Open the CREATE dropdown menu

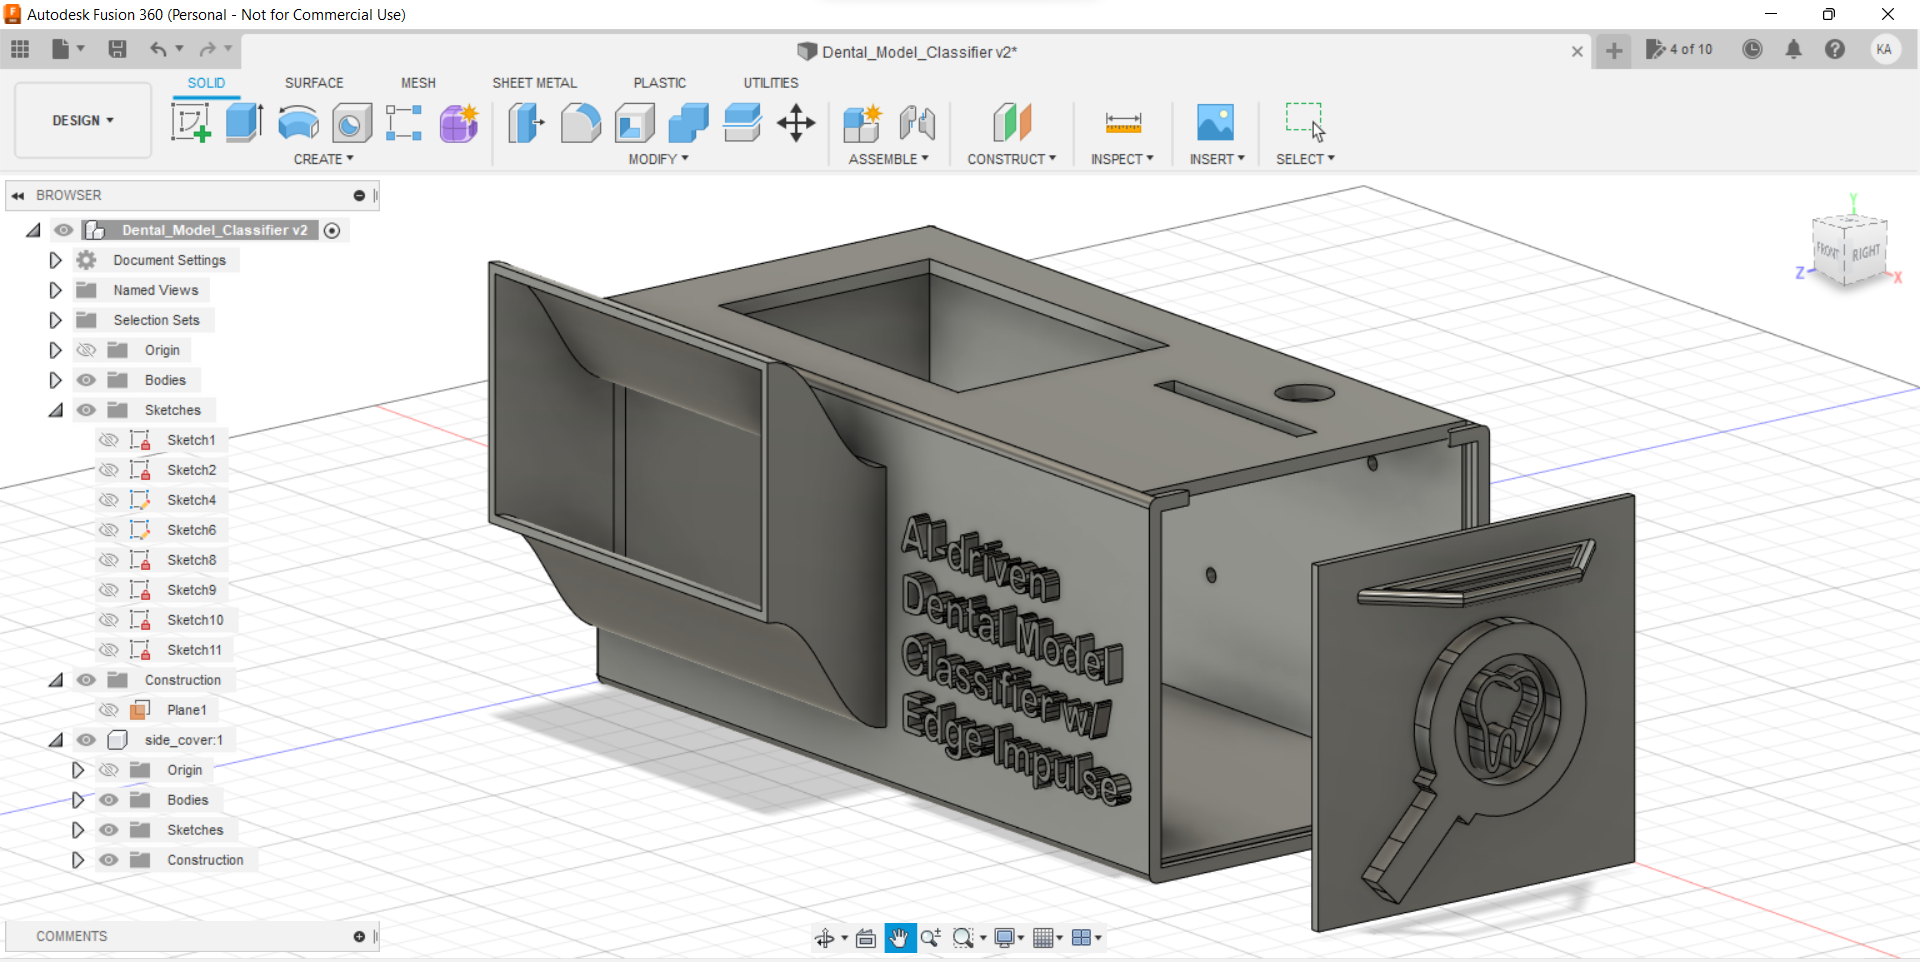(323, 159)
